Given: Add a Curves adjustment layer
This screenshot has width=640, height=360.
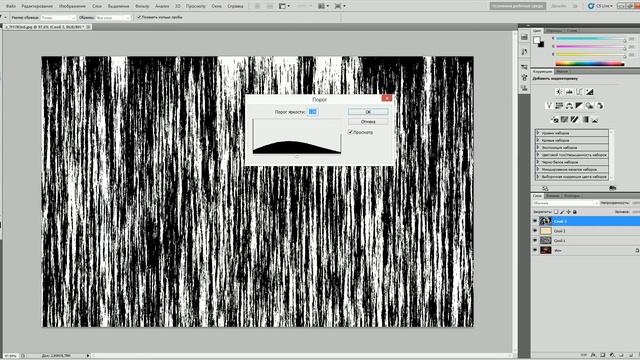Looking at the screenshot, I should (x=579, y=92).
